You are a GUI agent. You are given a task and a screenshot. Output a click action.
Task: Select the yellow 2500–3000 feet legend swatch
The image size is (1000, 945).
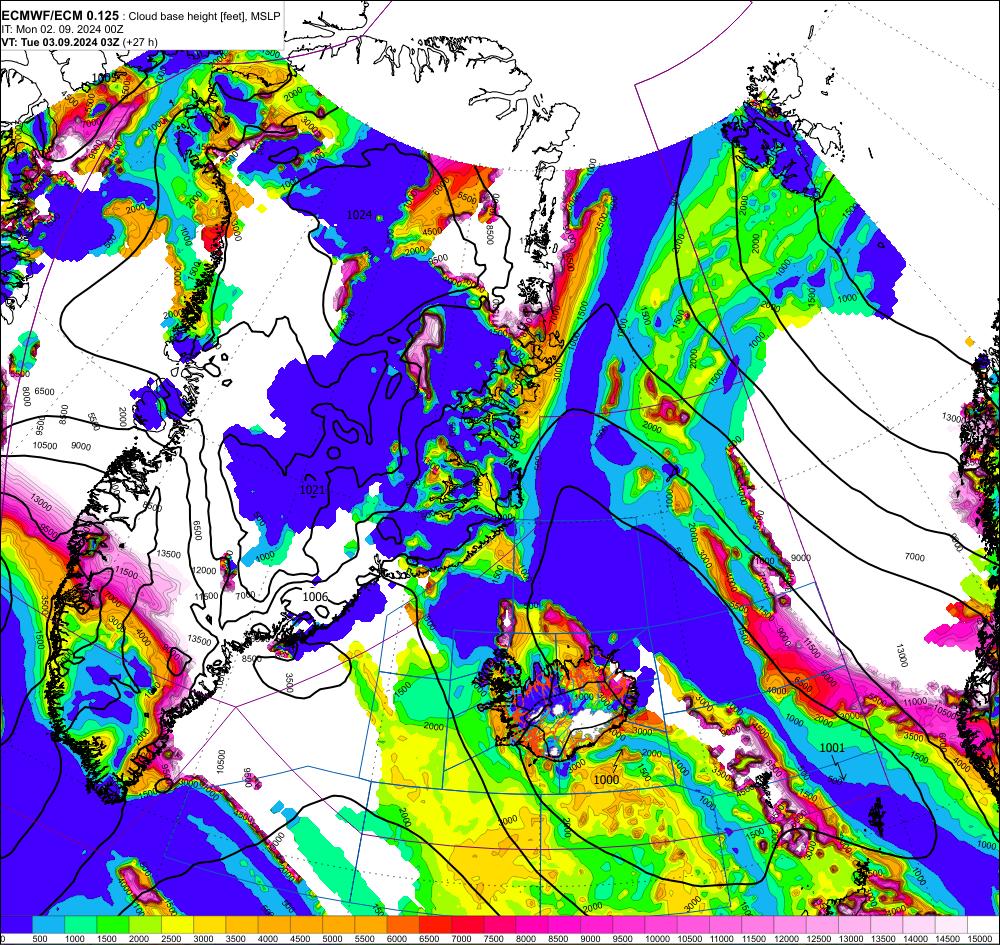pyautogui.click(x=177, y=925)
